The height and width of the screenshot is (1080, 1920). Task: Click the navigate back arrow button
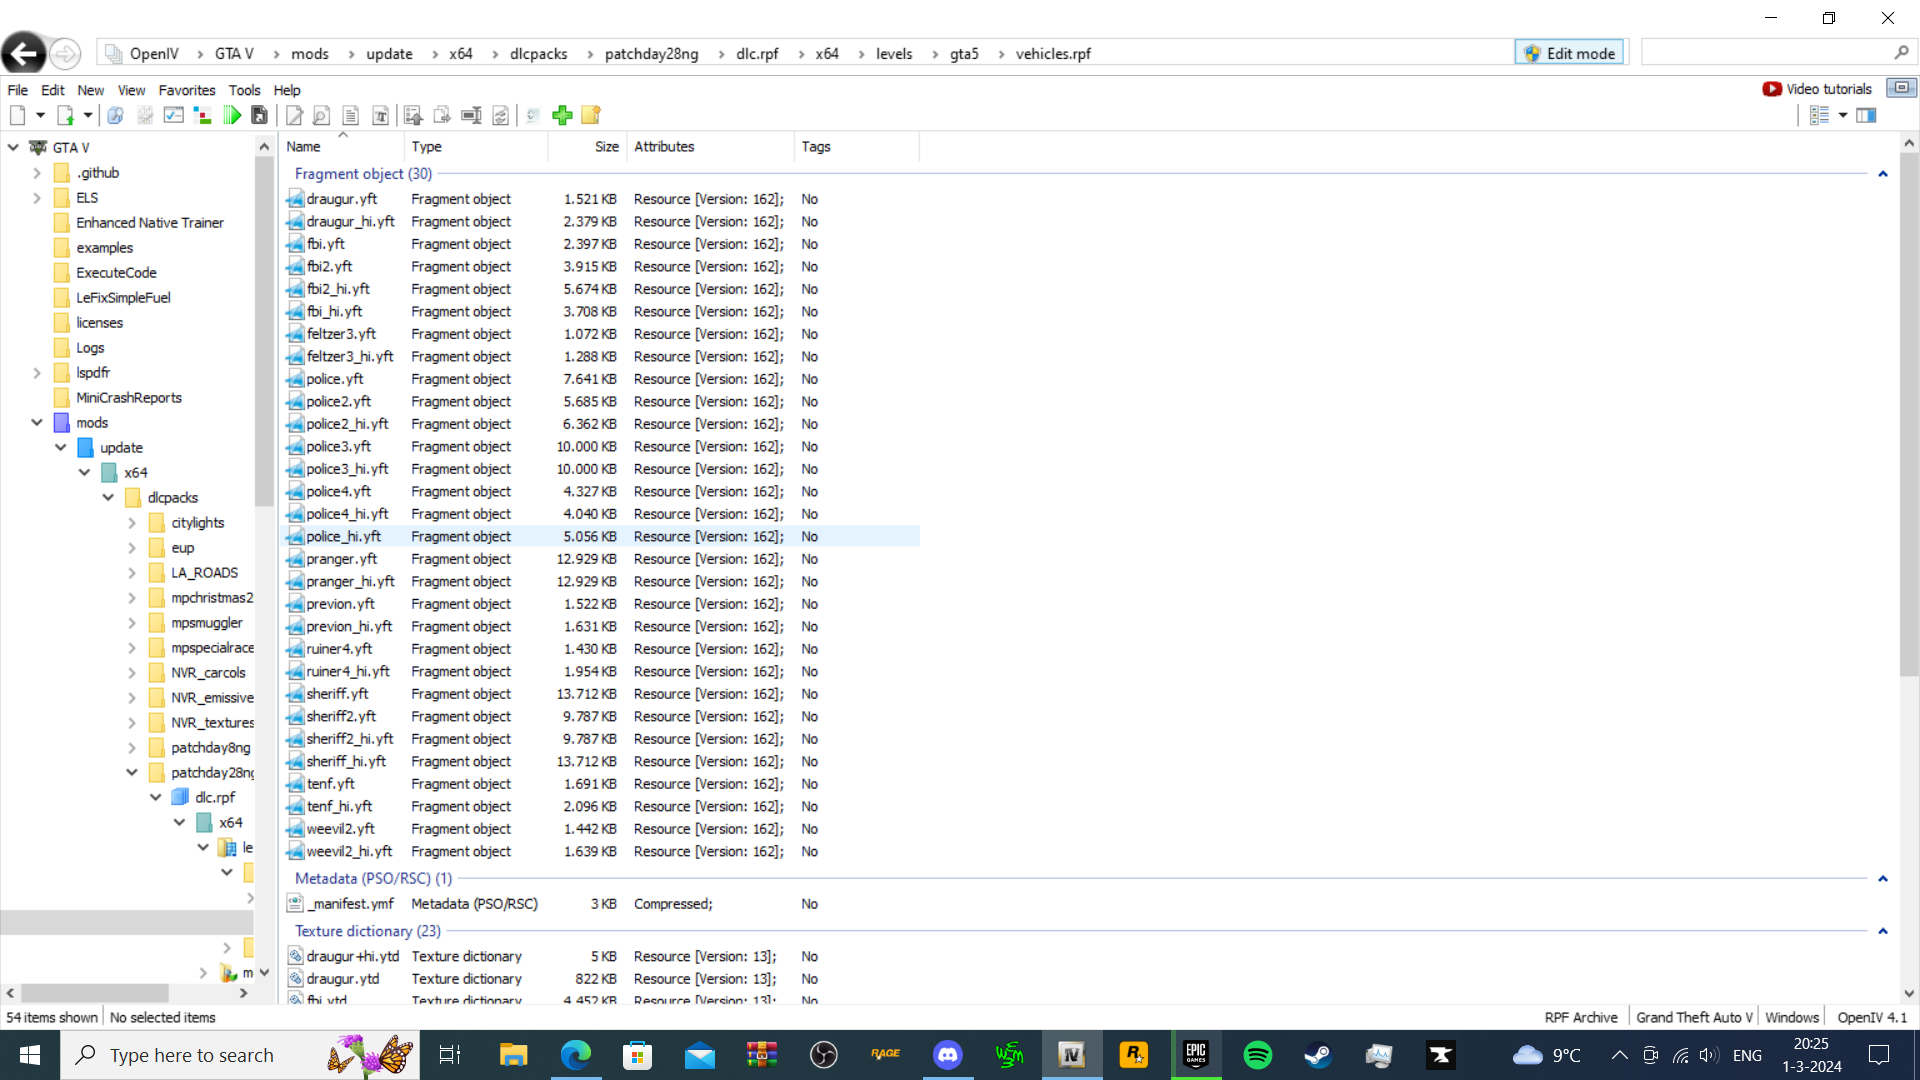click(24, 53)
